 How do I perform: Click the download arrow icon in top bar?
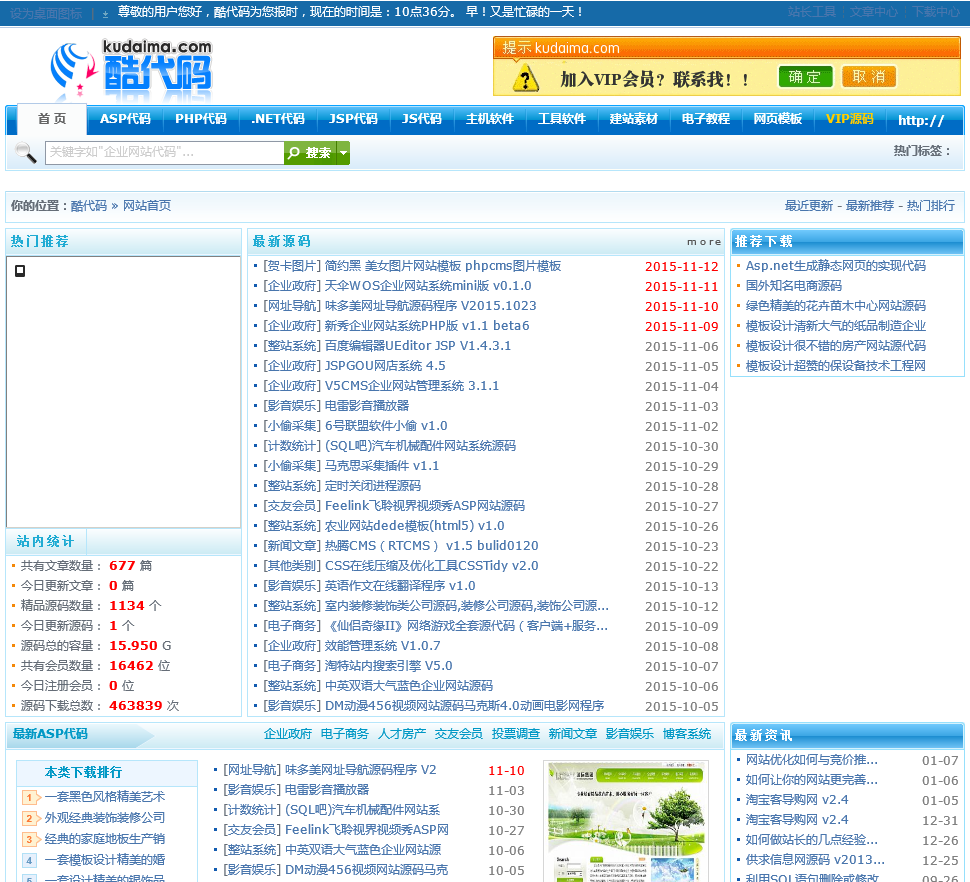point(105,14)
